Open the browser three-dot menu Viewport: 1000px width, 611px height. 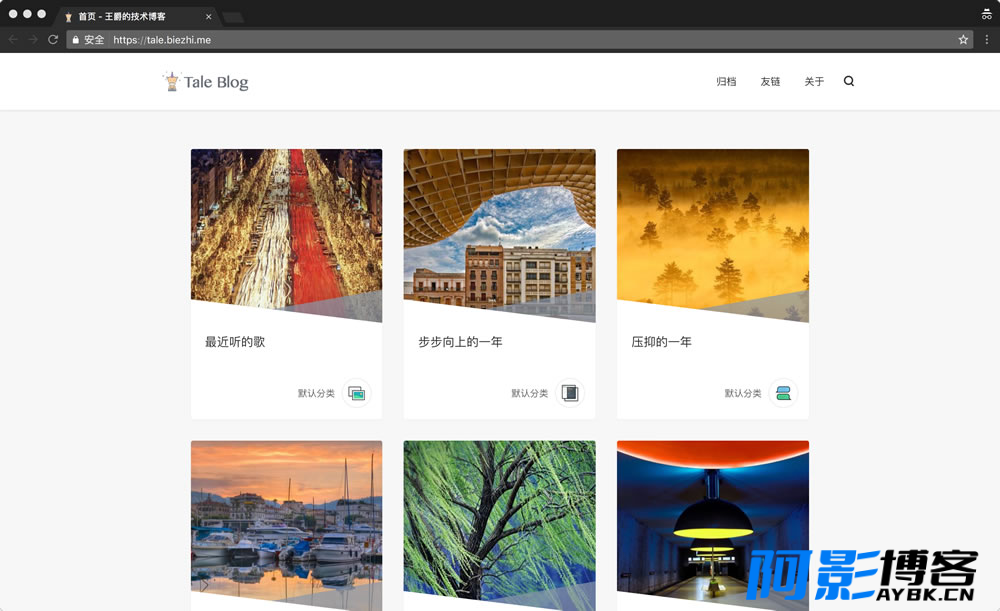click(987, 40)
